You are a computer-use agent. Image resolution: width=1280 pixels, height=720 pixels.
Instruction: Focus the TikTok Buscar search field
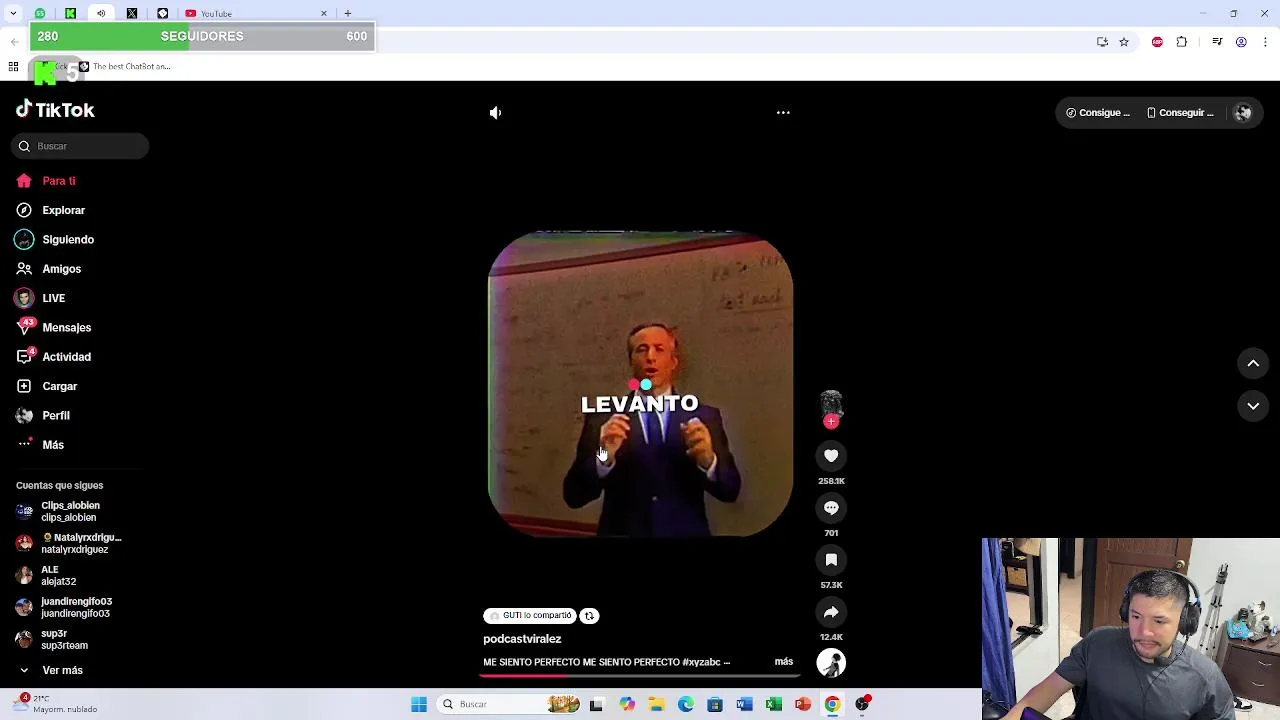pos(81,146)
